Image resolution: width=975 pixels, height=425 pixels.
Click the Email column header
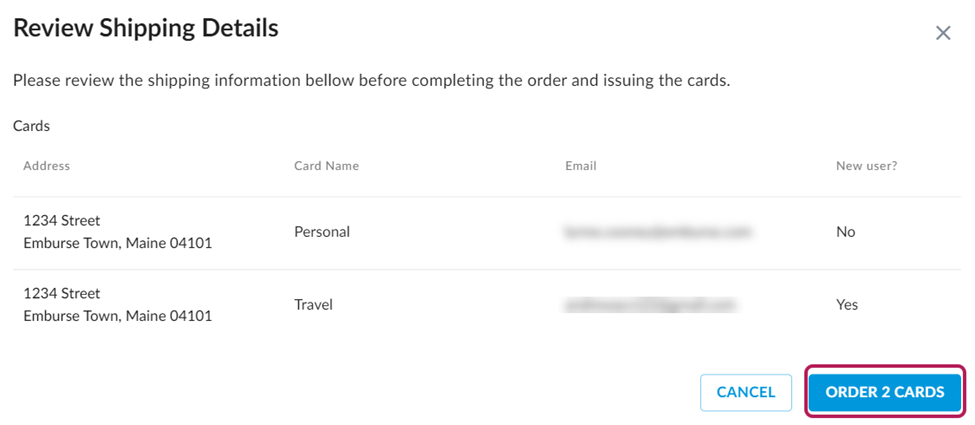tap(580, 166)
